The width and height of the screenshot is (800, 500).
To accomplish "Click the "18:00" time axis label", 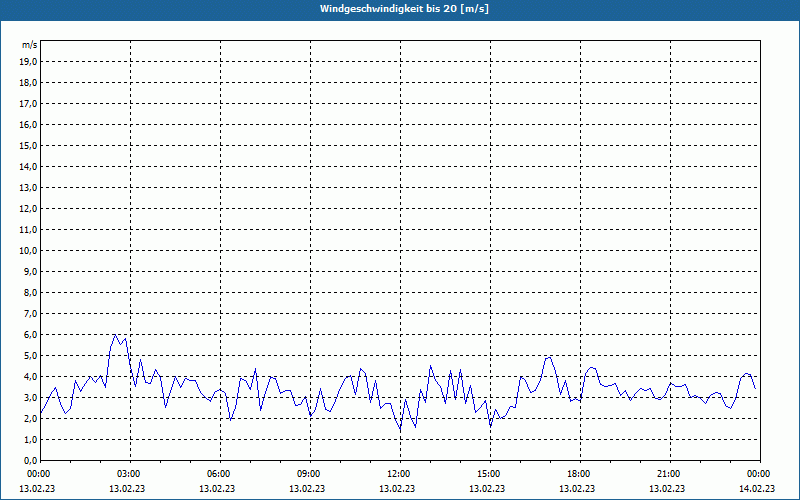I will pos(581,474).
